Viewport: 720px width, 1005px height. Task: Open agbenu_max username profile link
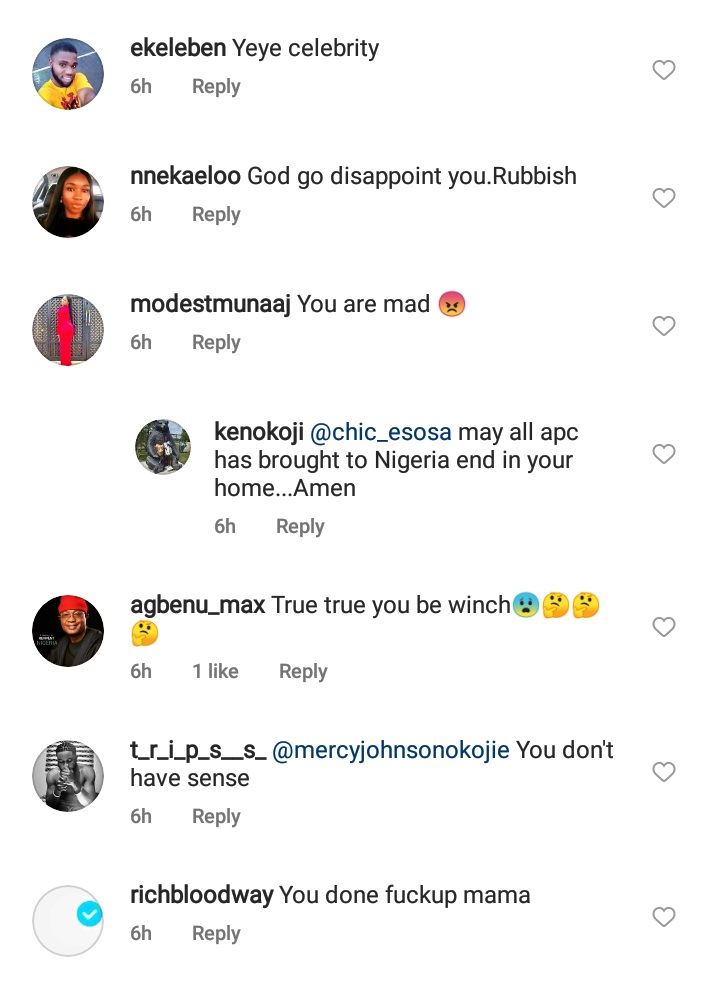point(197,605)
